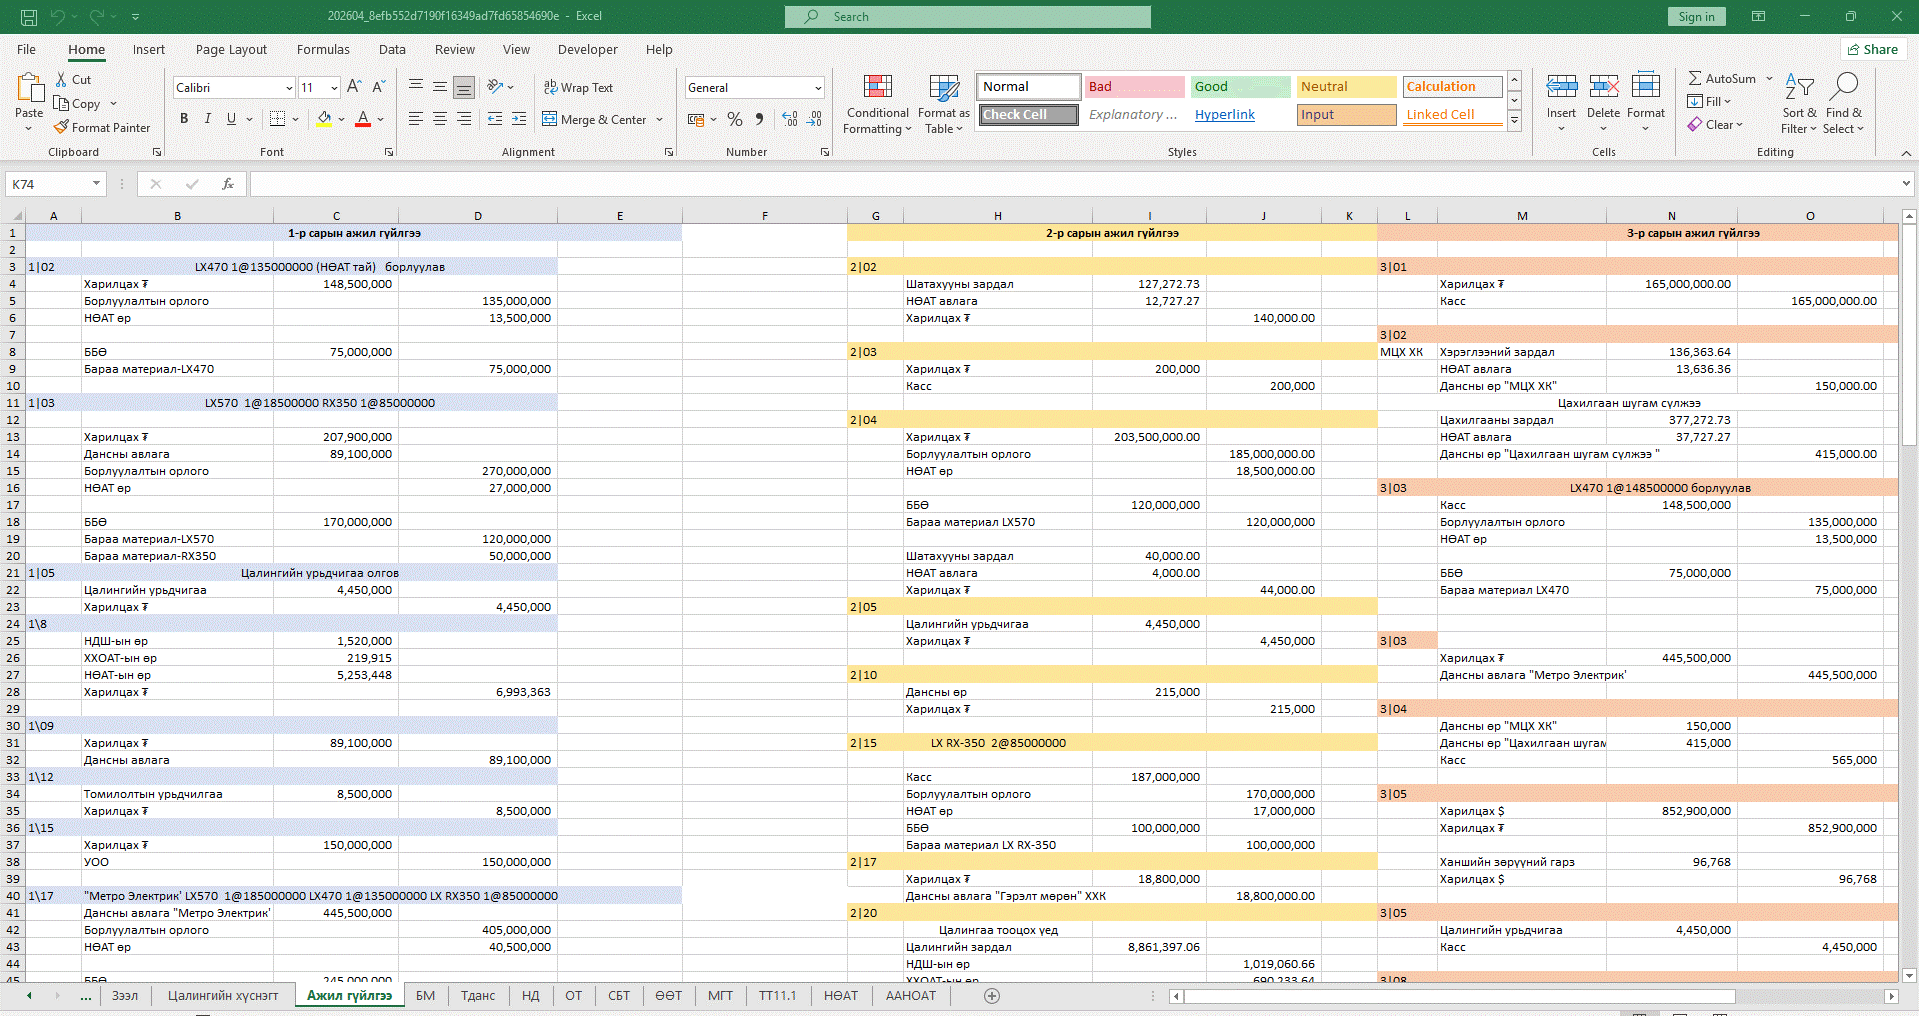Apply the Good cell style swatch
The width and height of the screenshot is (1919, 1016).
[1239, 87]
